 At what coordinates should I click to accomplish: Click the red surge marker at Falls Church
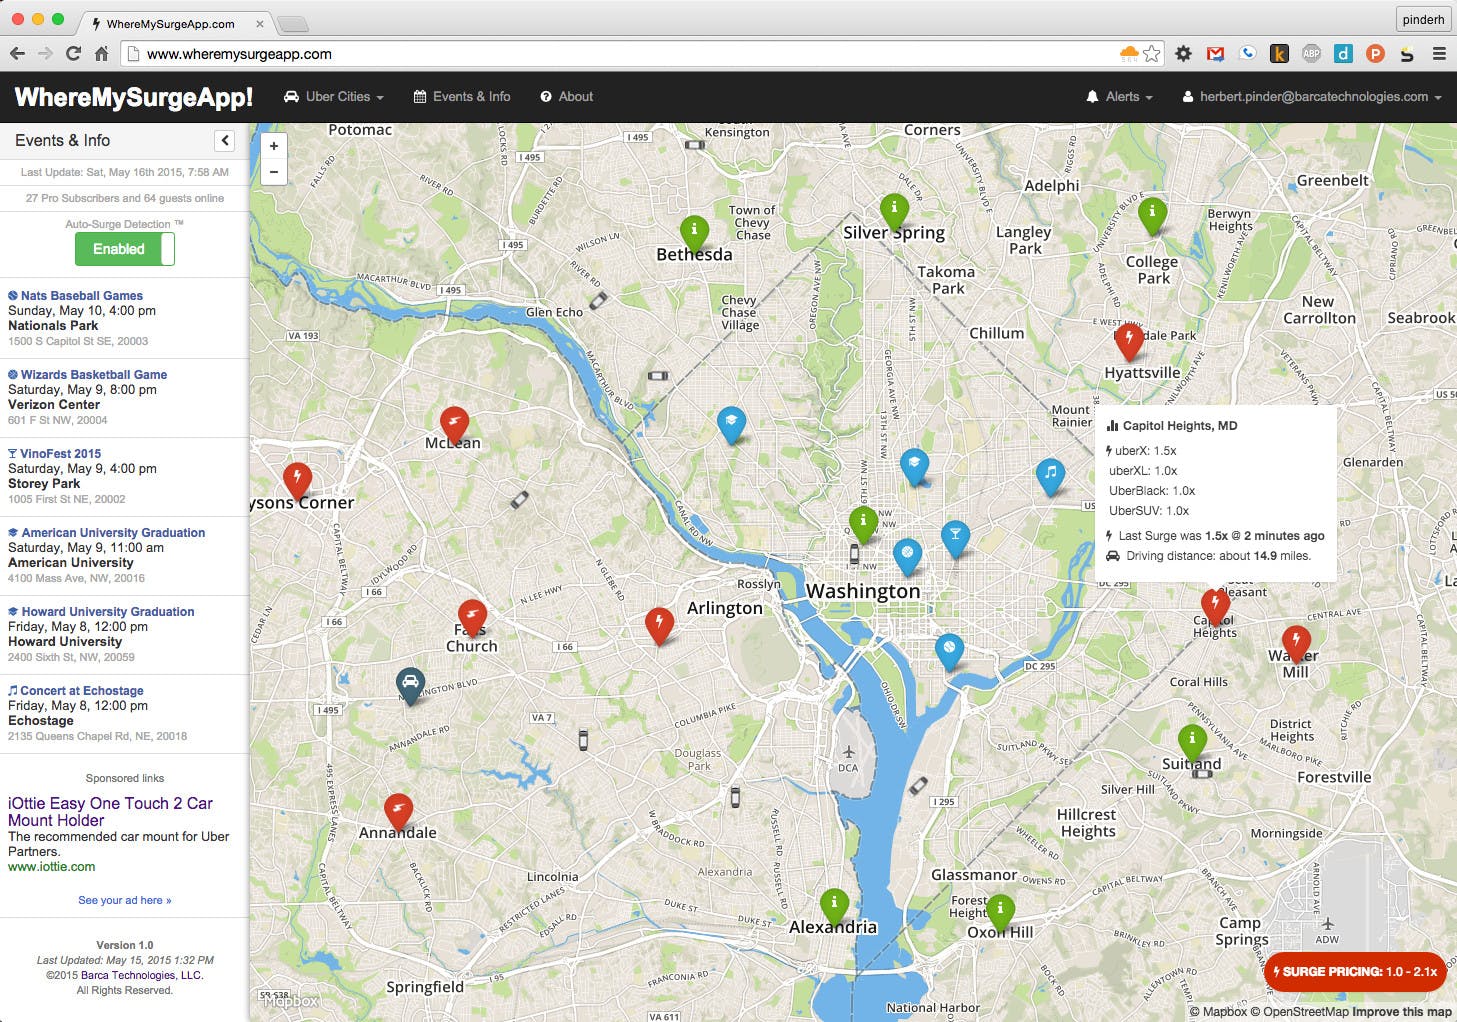(x=472, y=617)
